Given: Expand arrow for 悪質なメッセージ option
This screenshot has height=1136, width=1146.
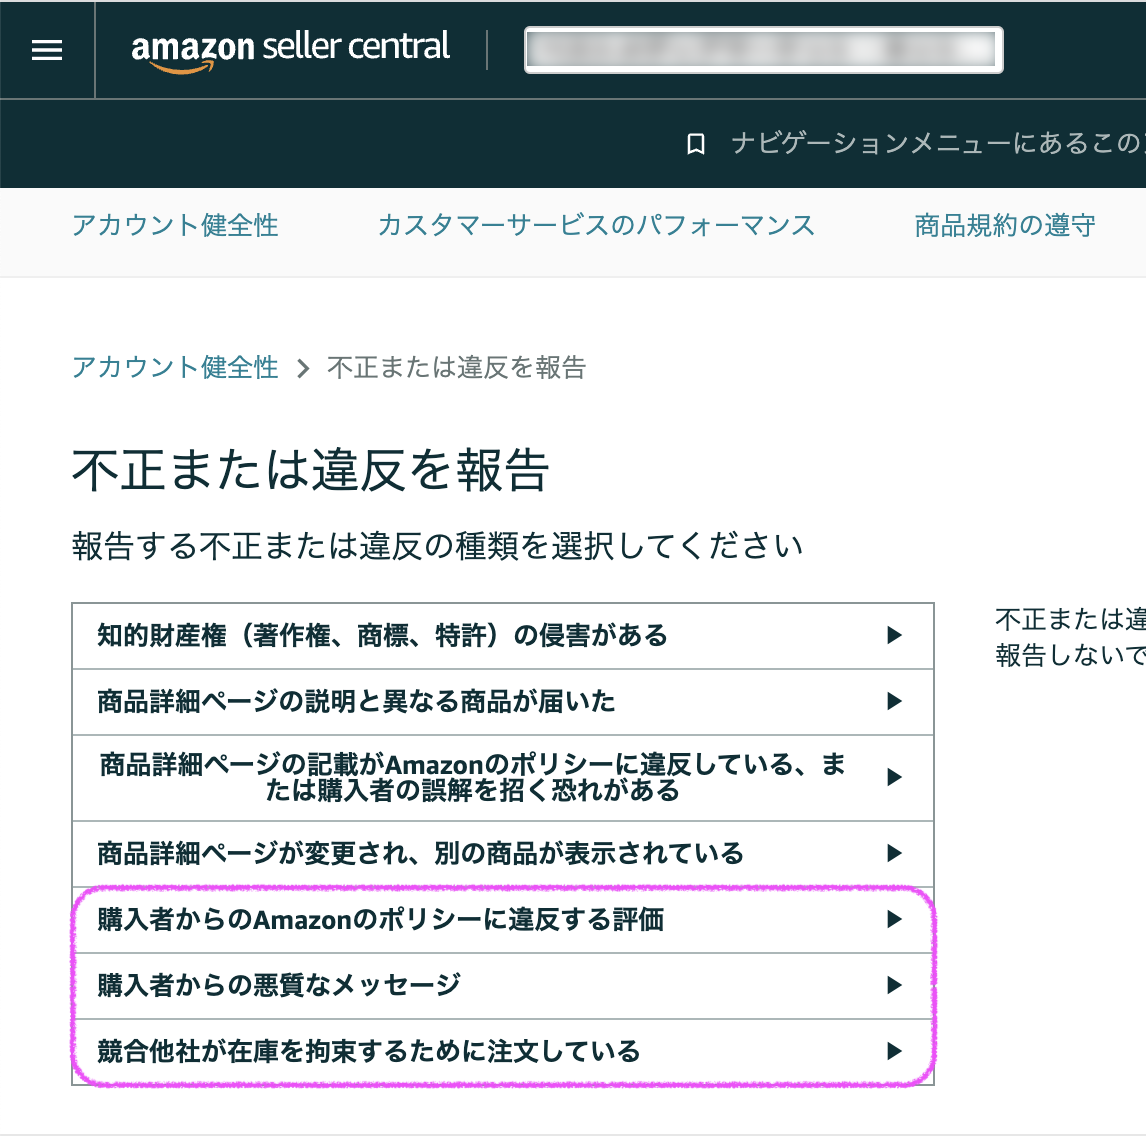Looking at the screenshot, I should [894, 985].
